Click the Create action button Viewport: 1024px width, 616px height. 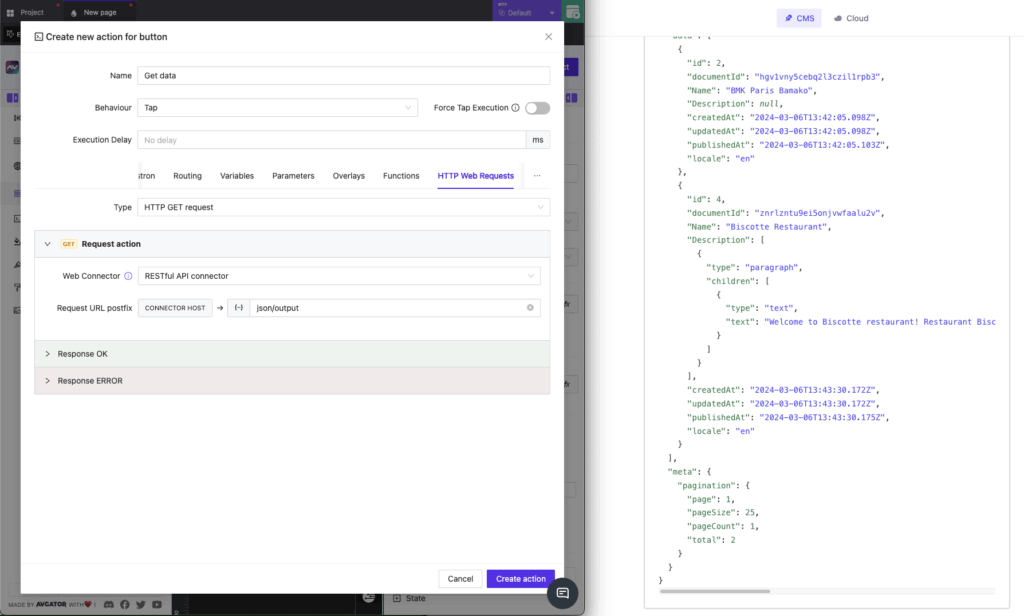tap(520, 579)
